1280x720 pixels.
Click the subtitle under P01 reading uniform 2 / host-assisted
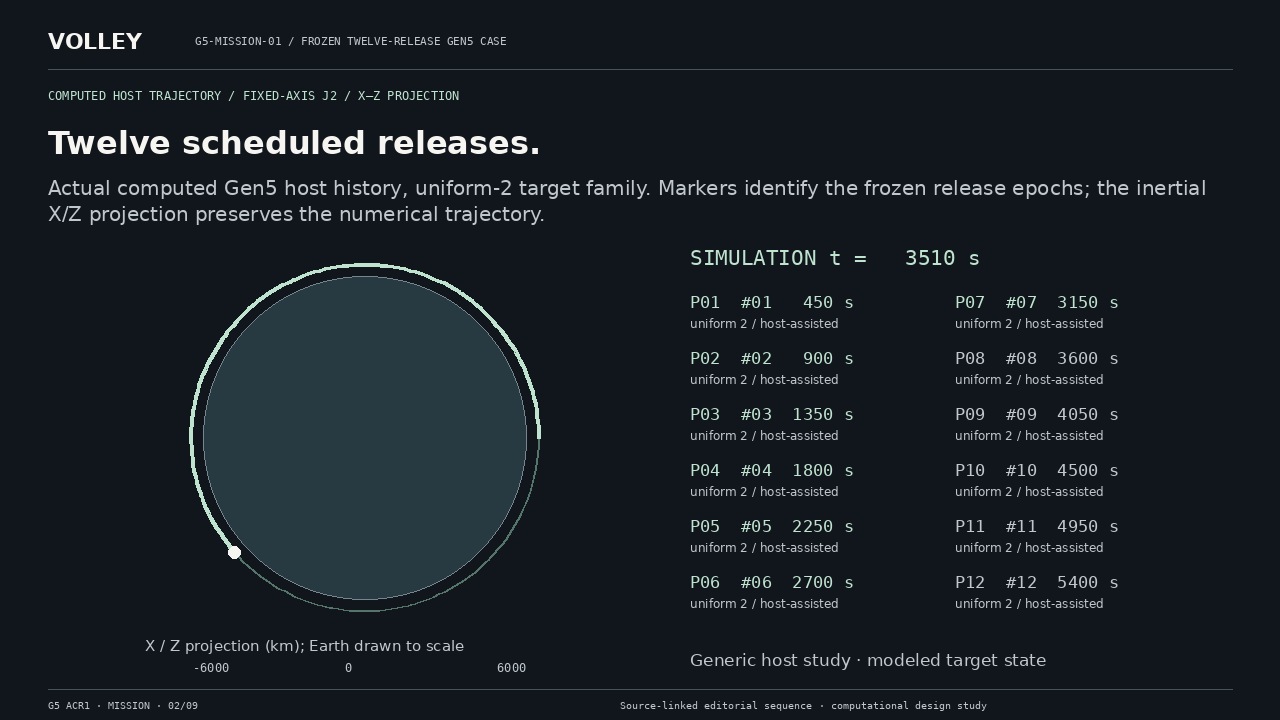click(x=764, y=324)
